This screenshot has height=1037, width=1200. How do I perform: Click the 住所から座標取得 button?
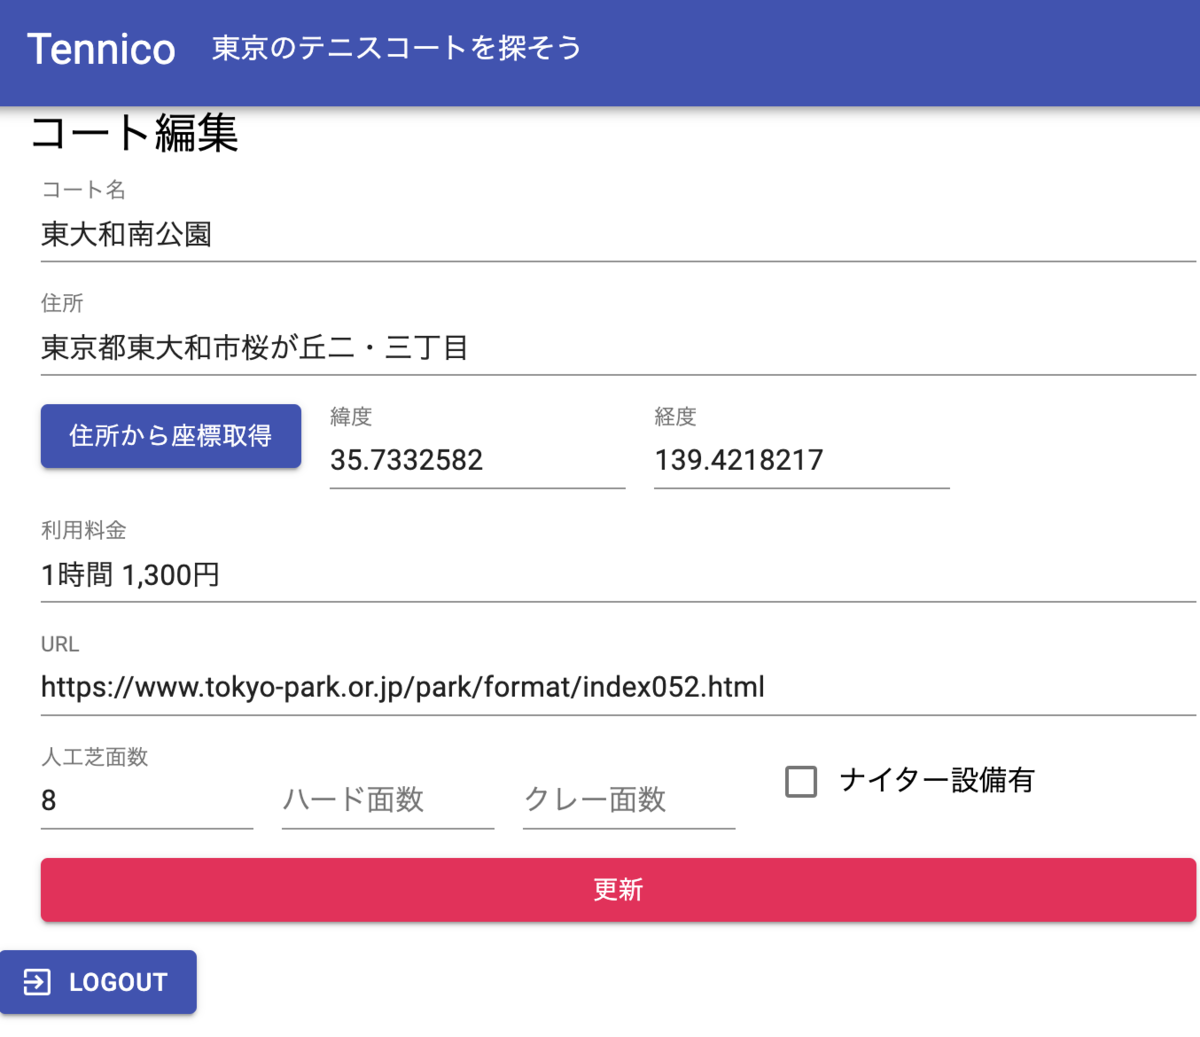(170, 436)
